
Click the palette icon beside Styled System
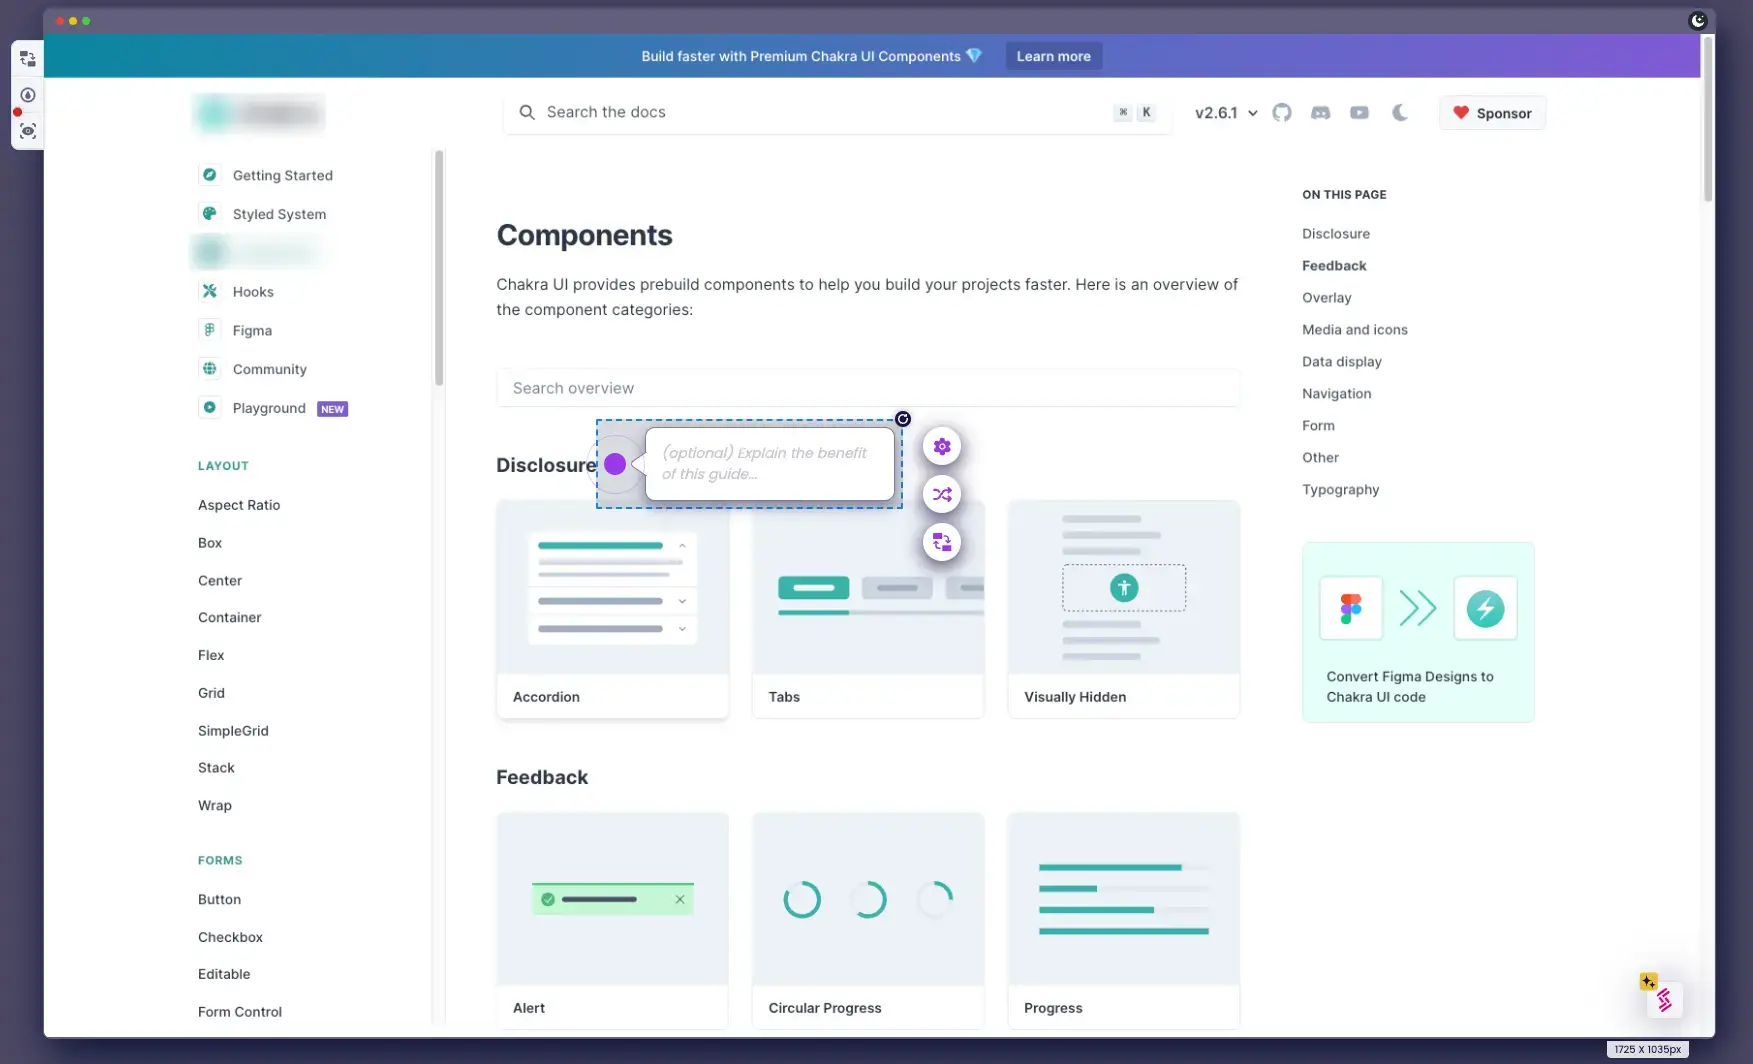click(x=209, y=214)
